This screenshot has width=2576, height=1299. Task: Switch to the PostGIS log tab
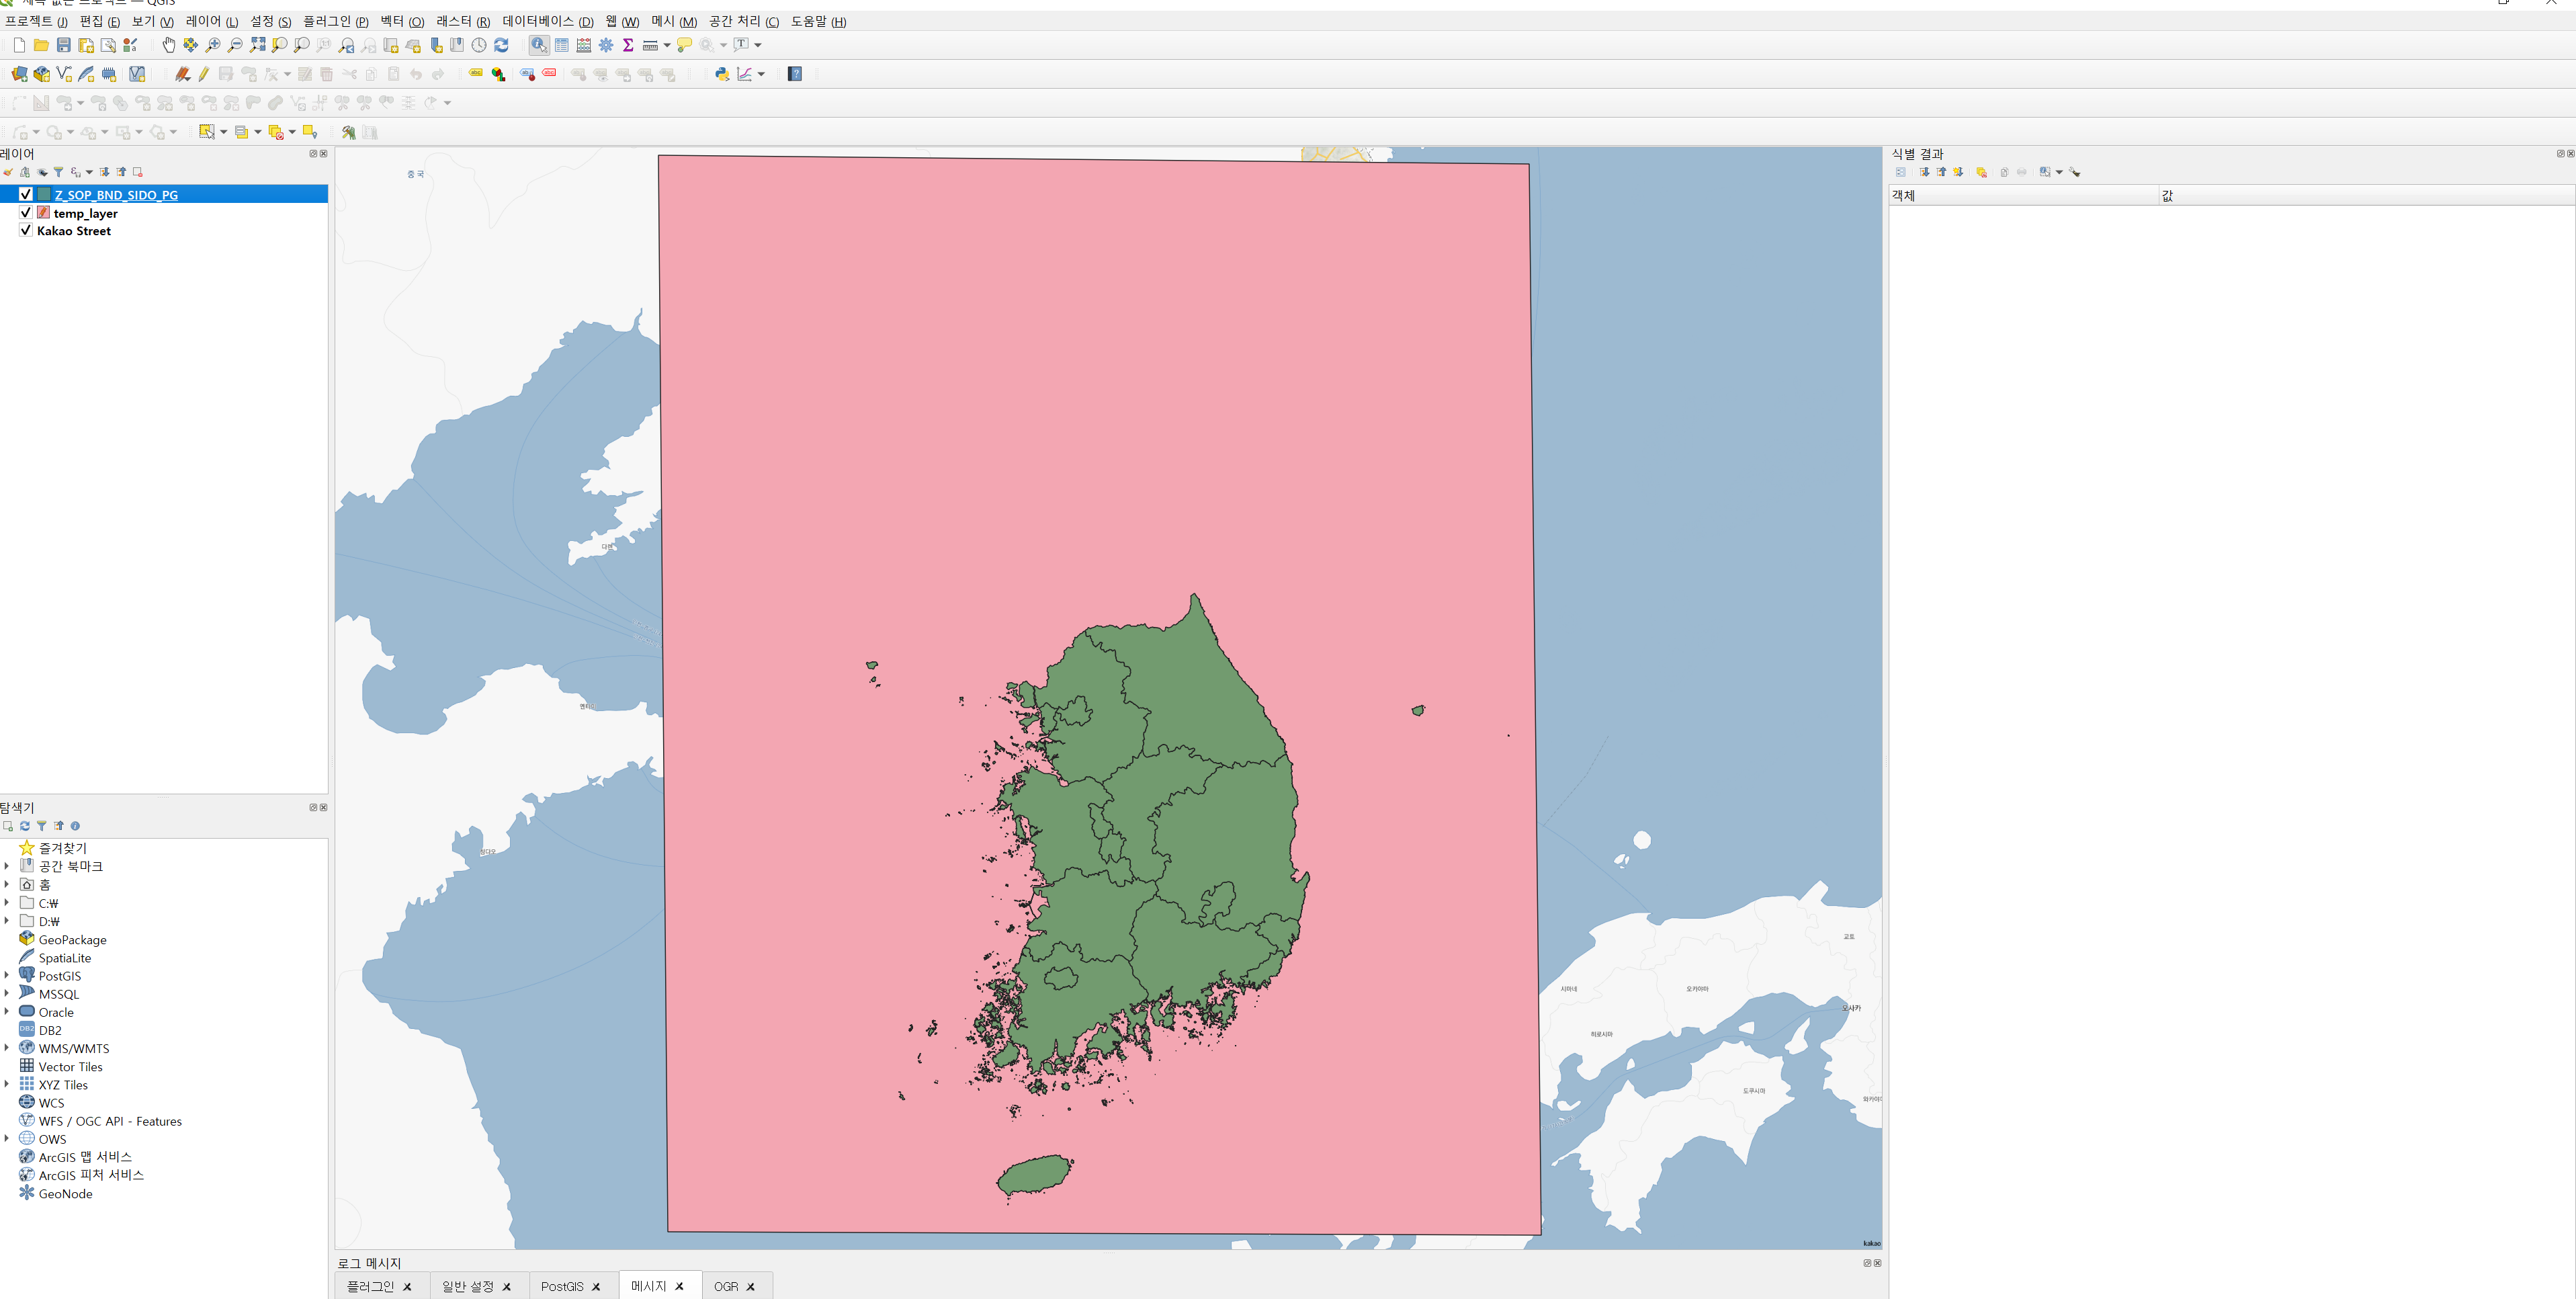562,1286
